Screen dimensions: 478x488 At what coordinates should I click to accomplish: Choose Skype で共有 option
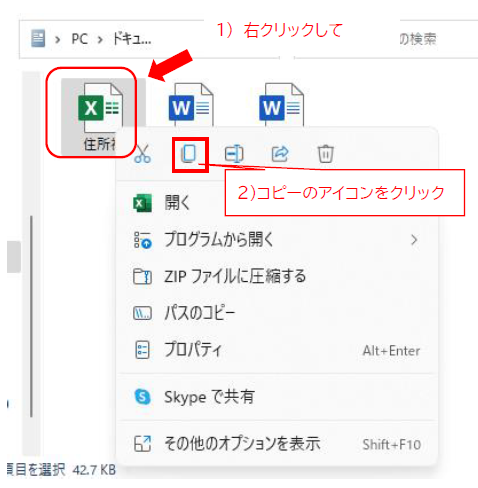click(x=277, y=397)
